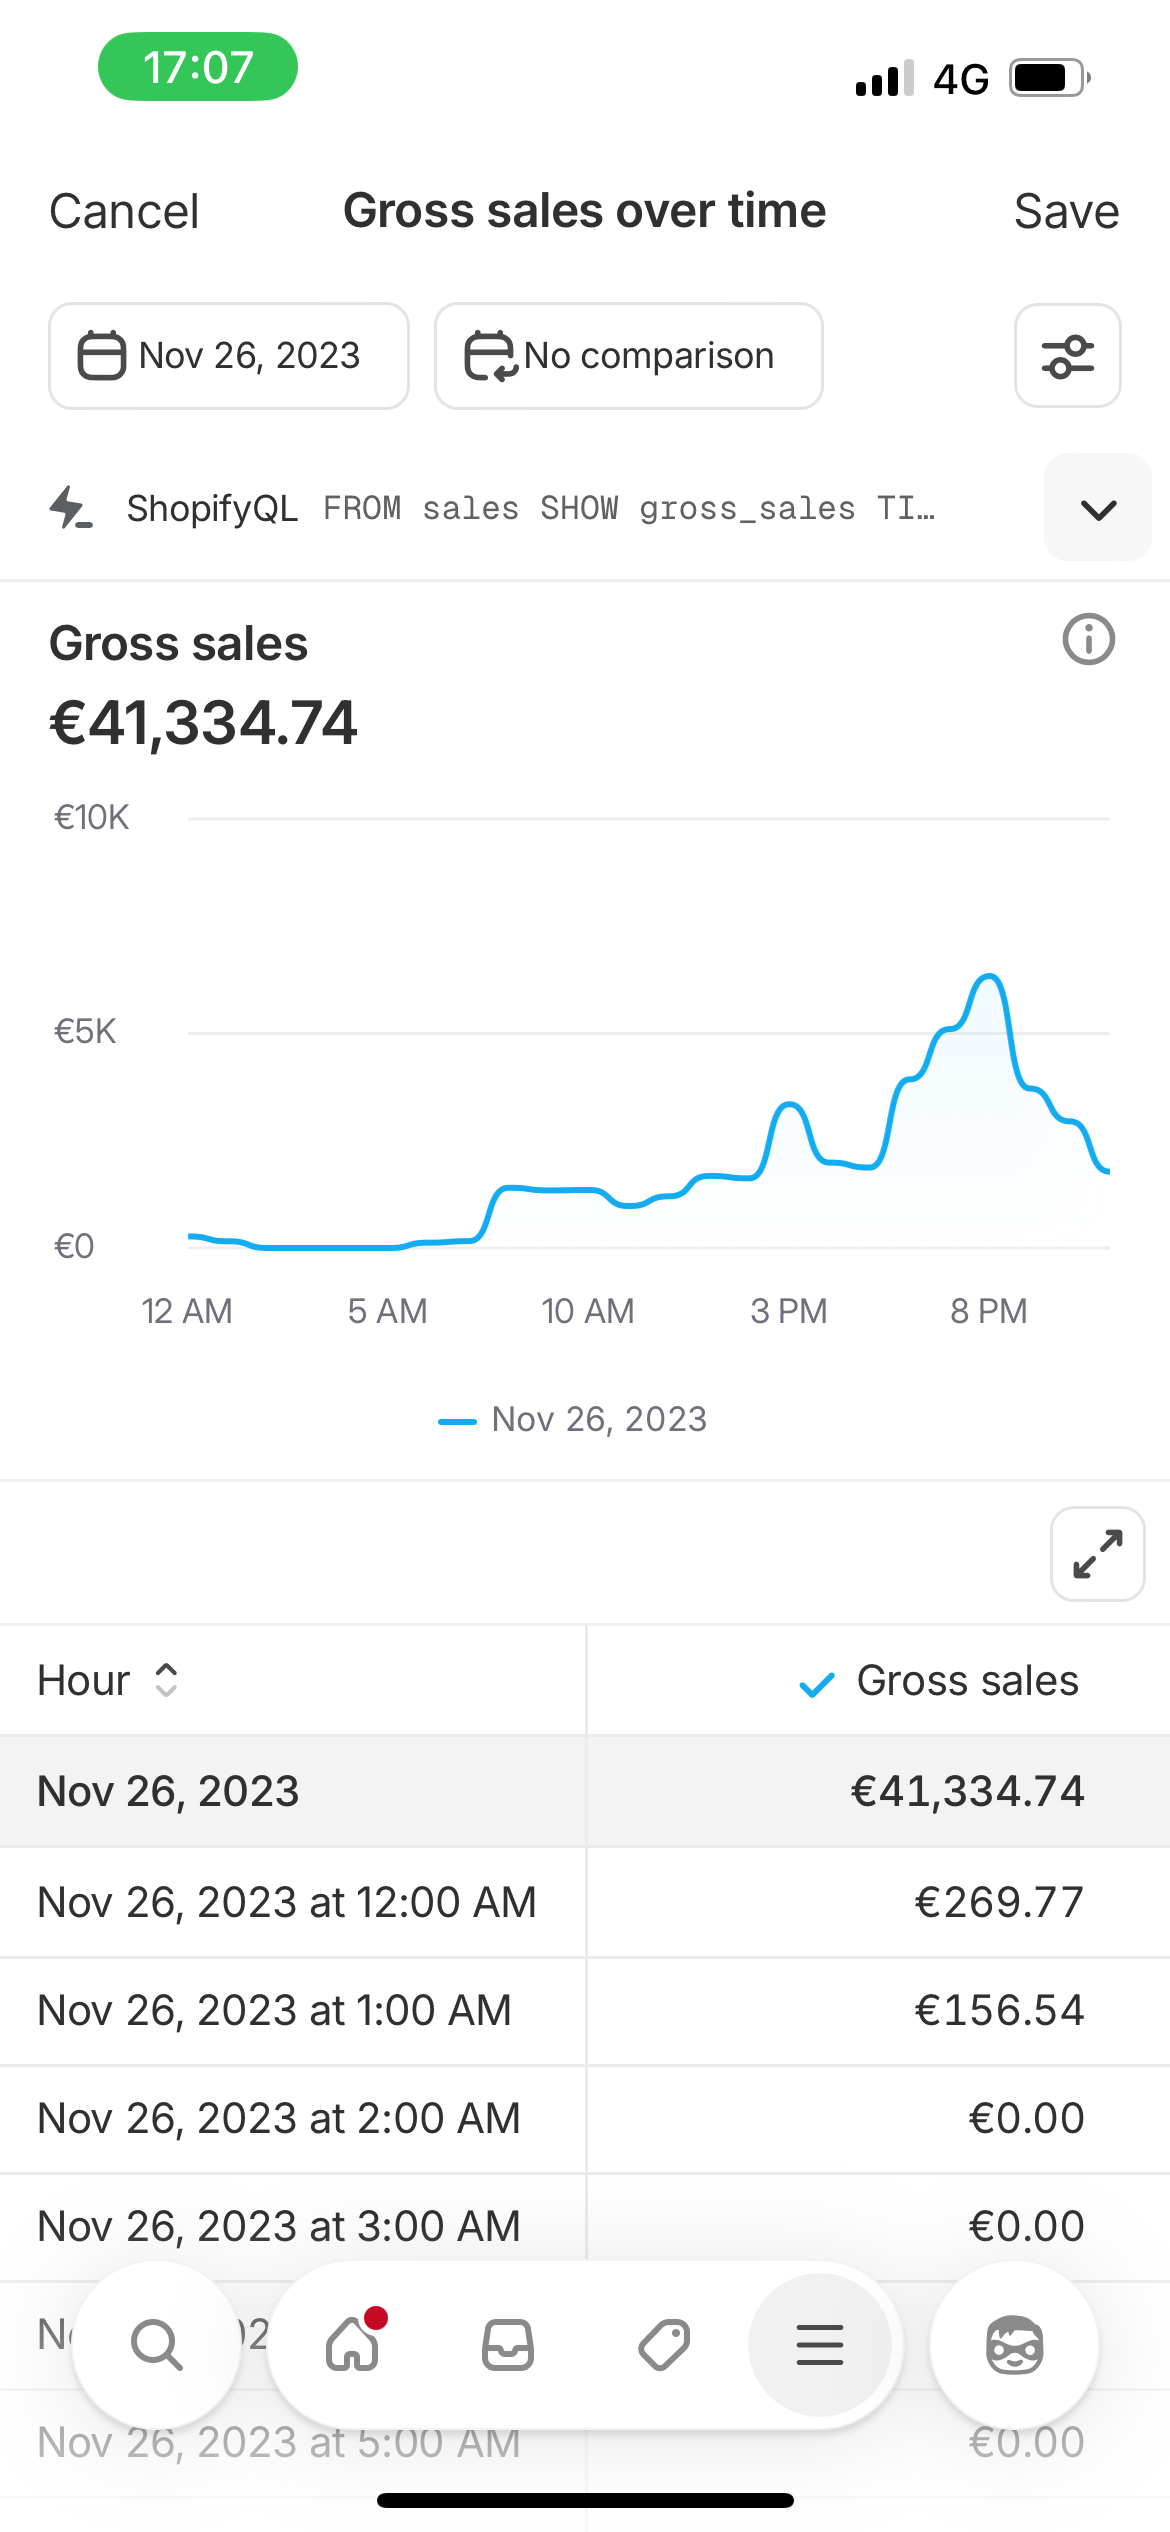
Task: Save the Gross sales report
Action: pos(1065,212)
